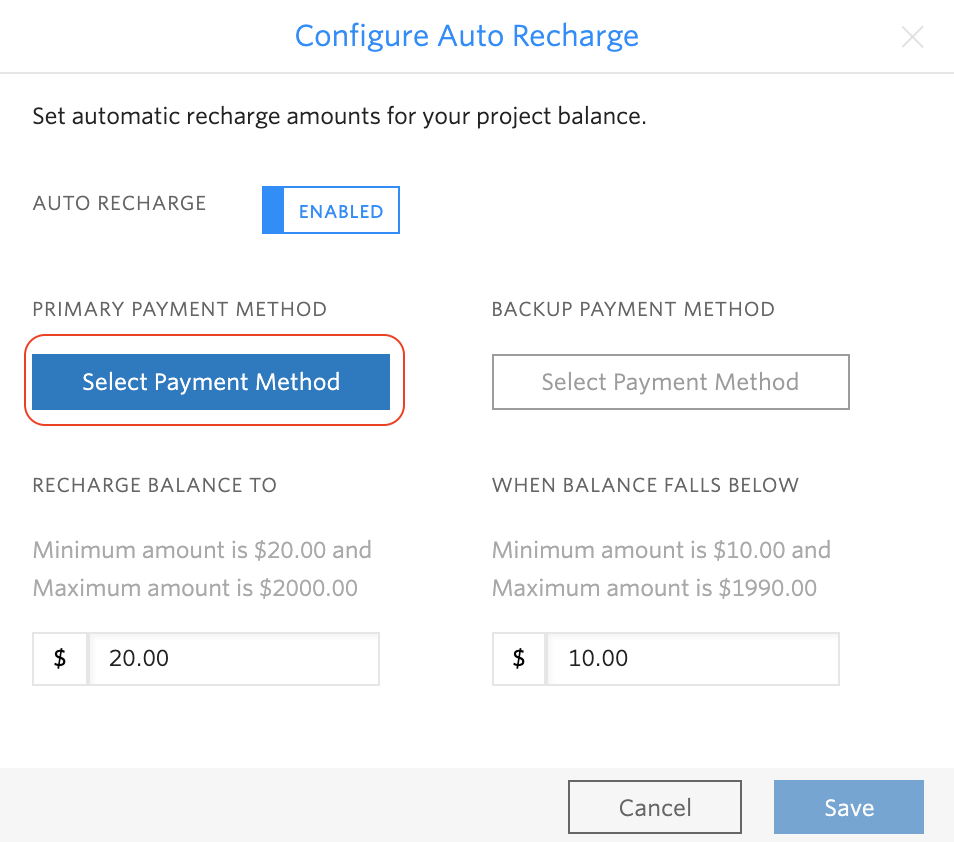Image resolution: width=954 pixels, height=842 pixels.
Task: Click the dollar sign beside 10.00
Action: click(519, 658)
